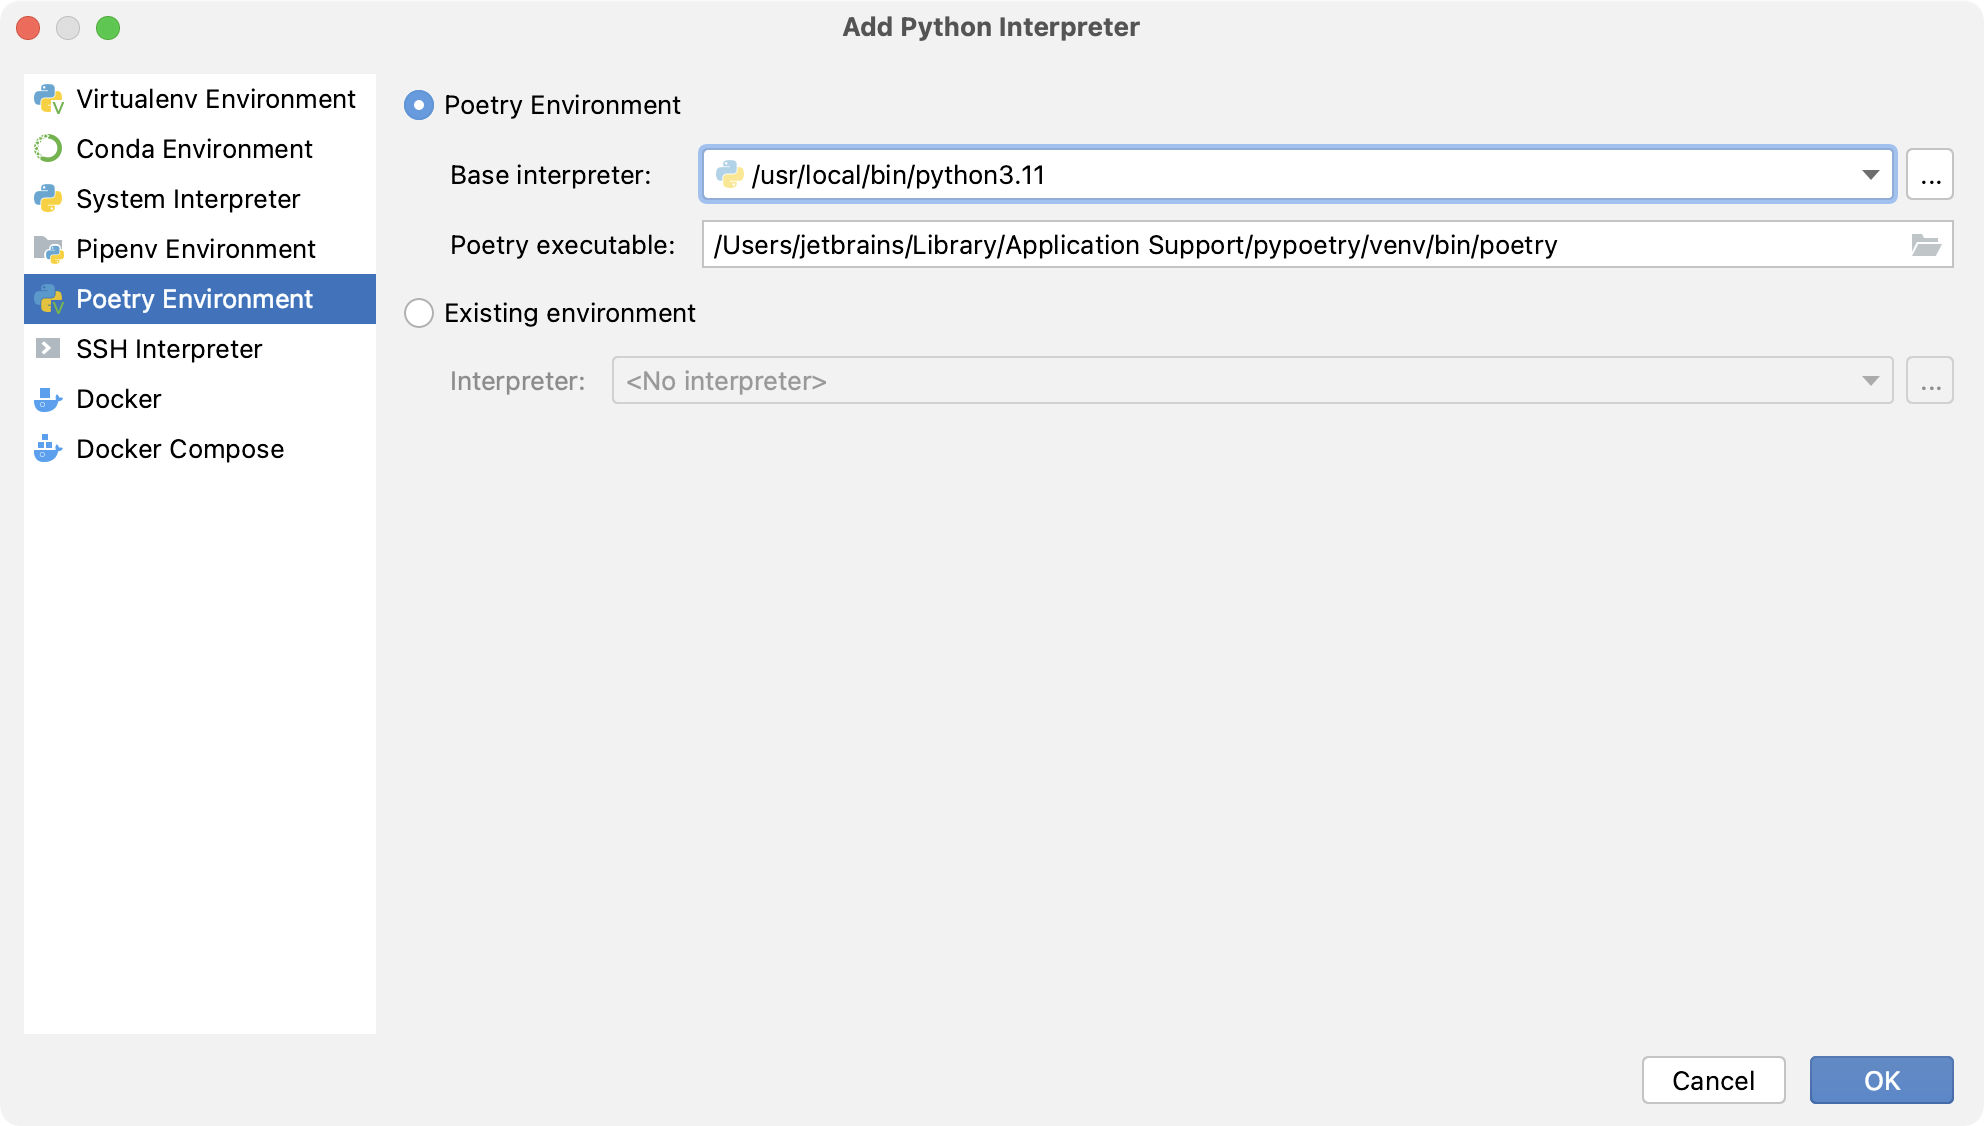Click the System Interpreter python icon

coord(48,199)
